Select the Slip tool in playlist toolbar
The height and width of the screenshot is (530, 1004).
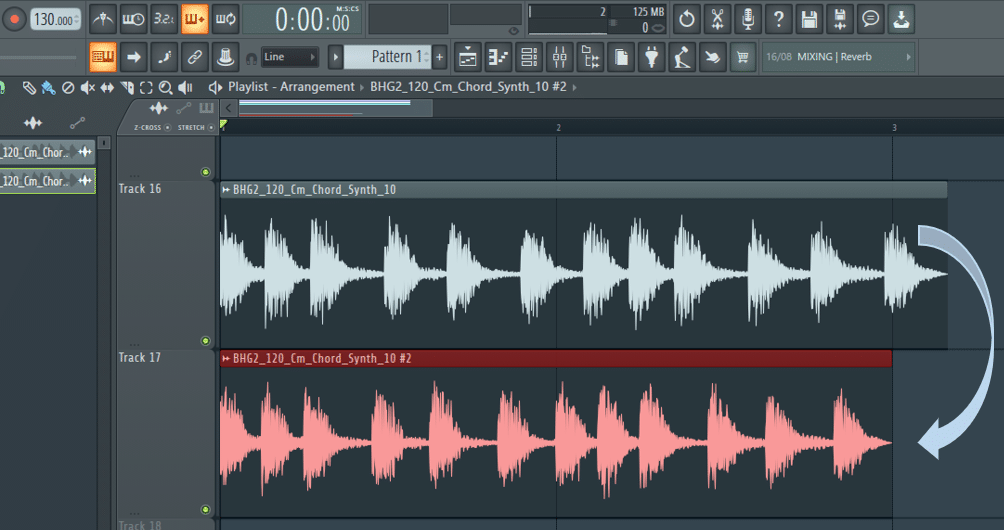pyautogui.click(x=107, y=88)
